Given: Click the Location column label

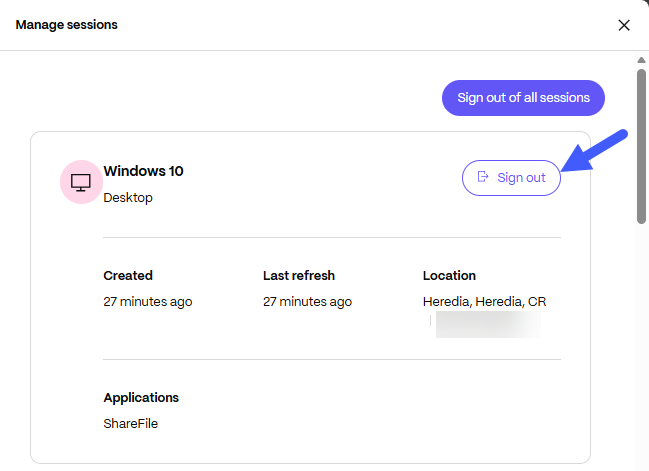Looking at the screenshot, I should point(449,275).
